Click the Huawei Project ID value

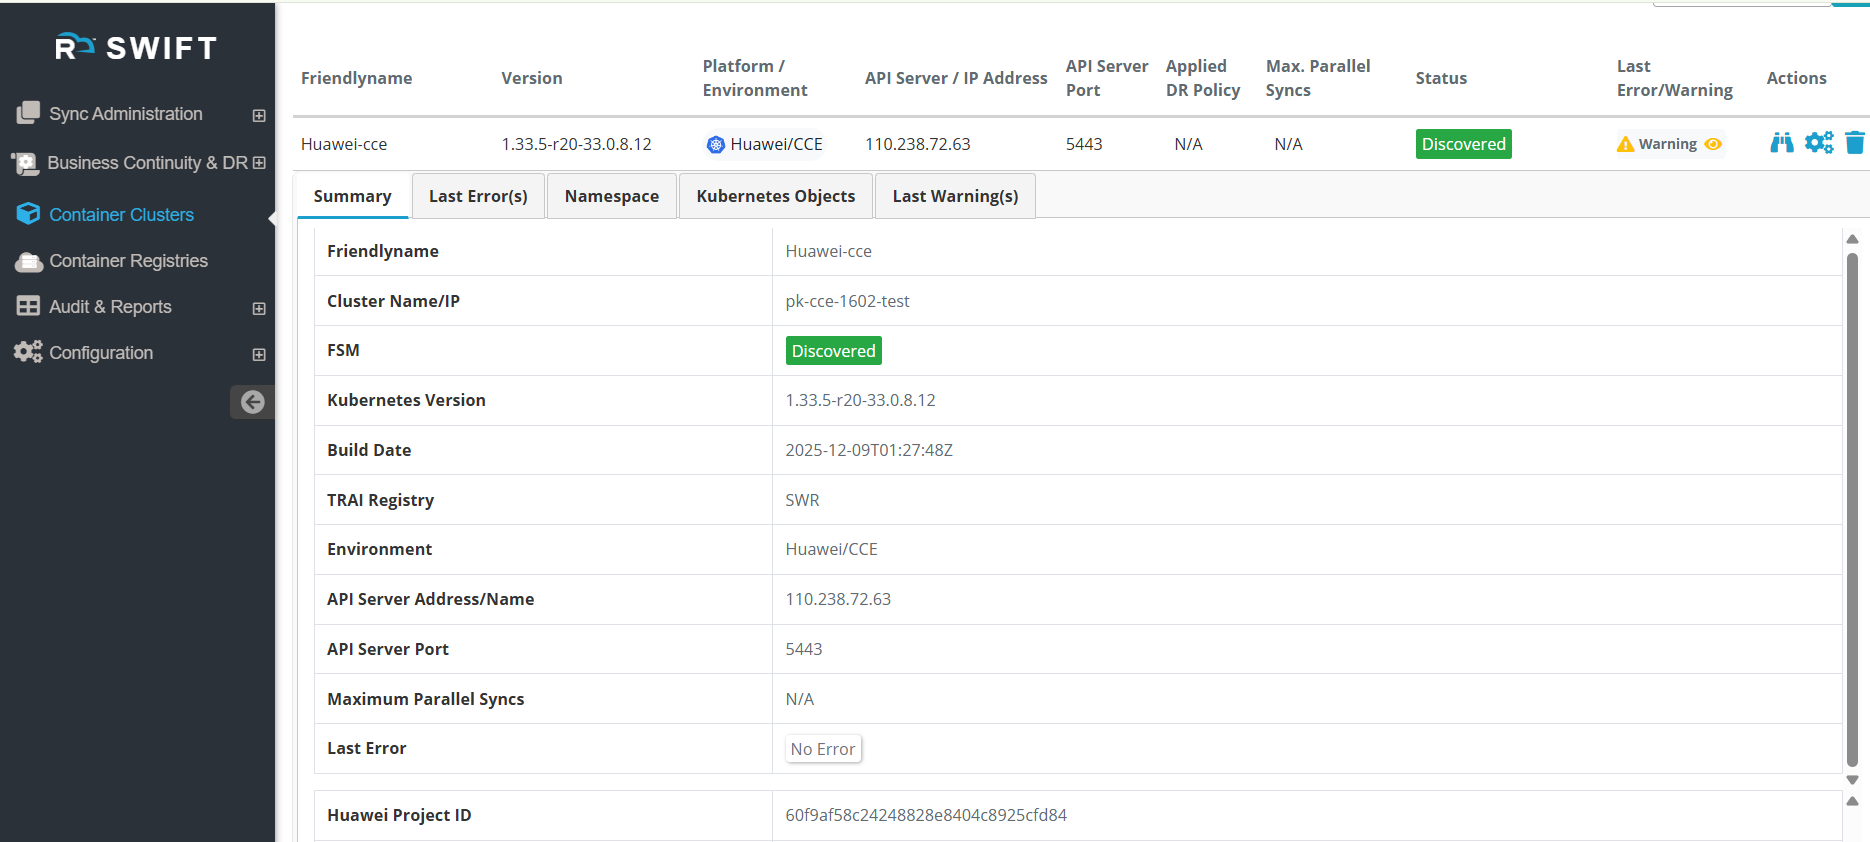(926, 815)
